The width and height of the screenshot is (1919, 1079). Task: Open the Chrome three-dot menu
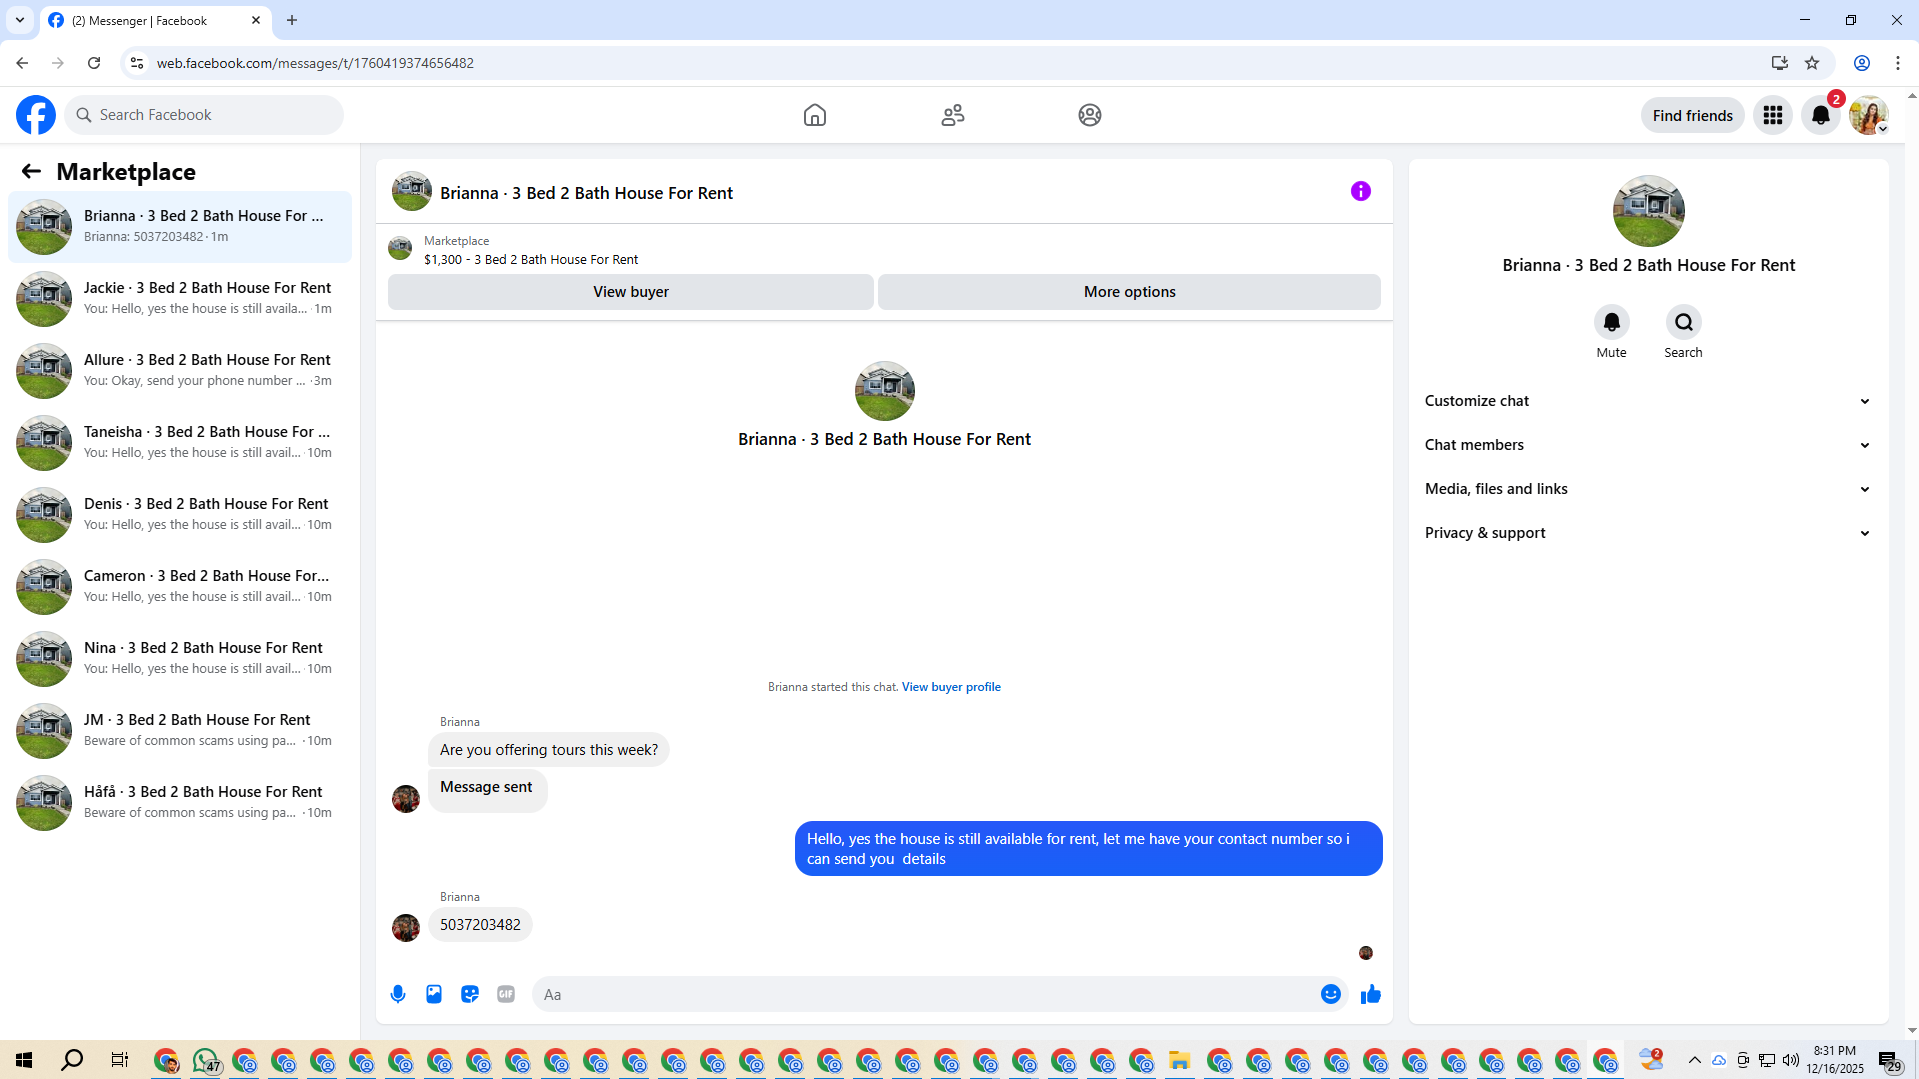point(1898,63)
